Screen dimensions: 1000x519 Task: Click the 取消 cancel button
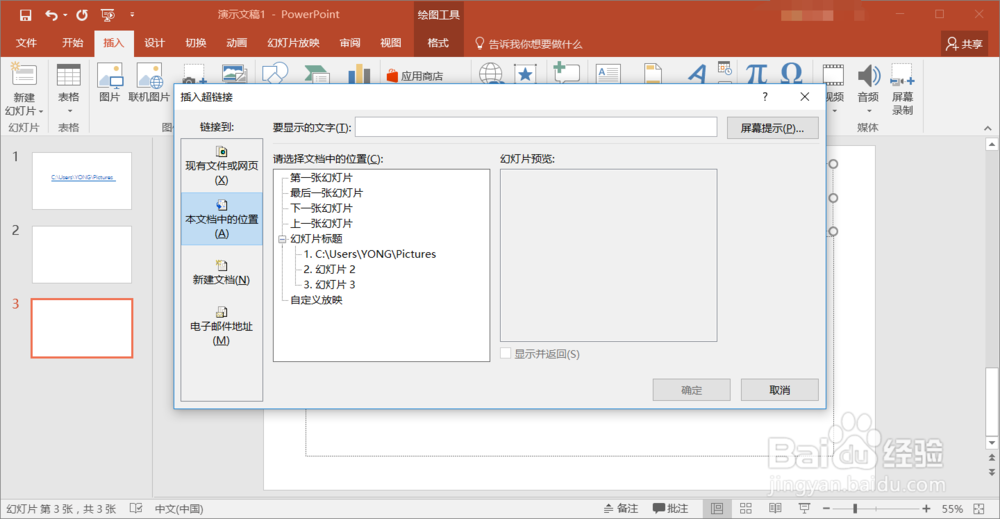[x=779, y=390]
